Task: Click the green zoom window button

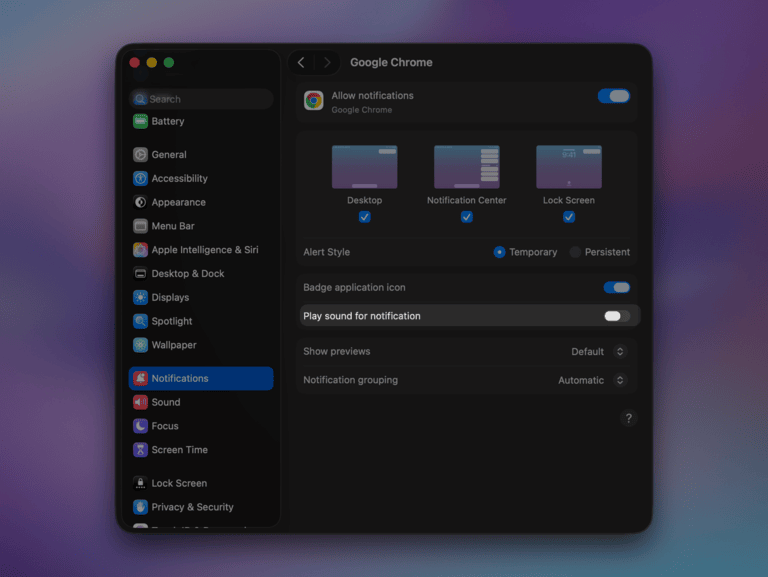Action: [169, 63]
